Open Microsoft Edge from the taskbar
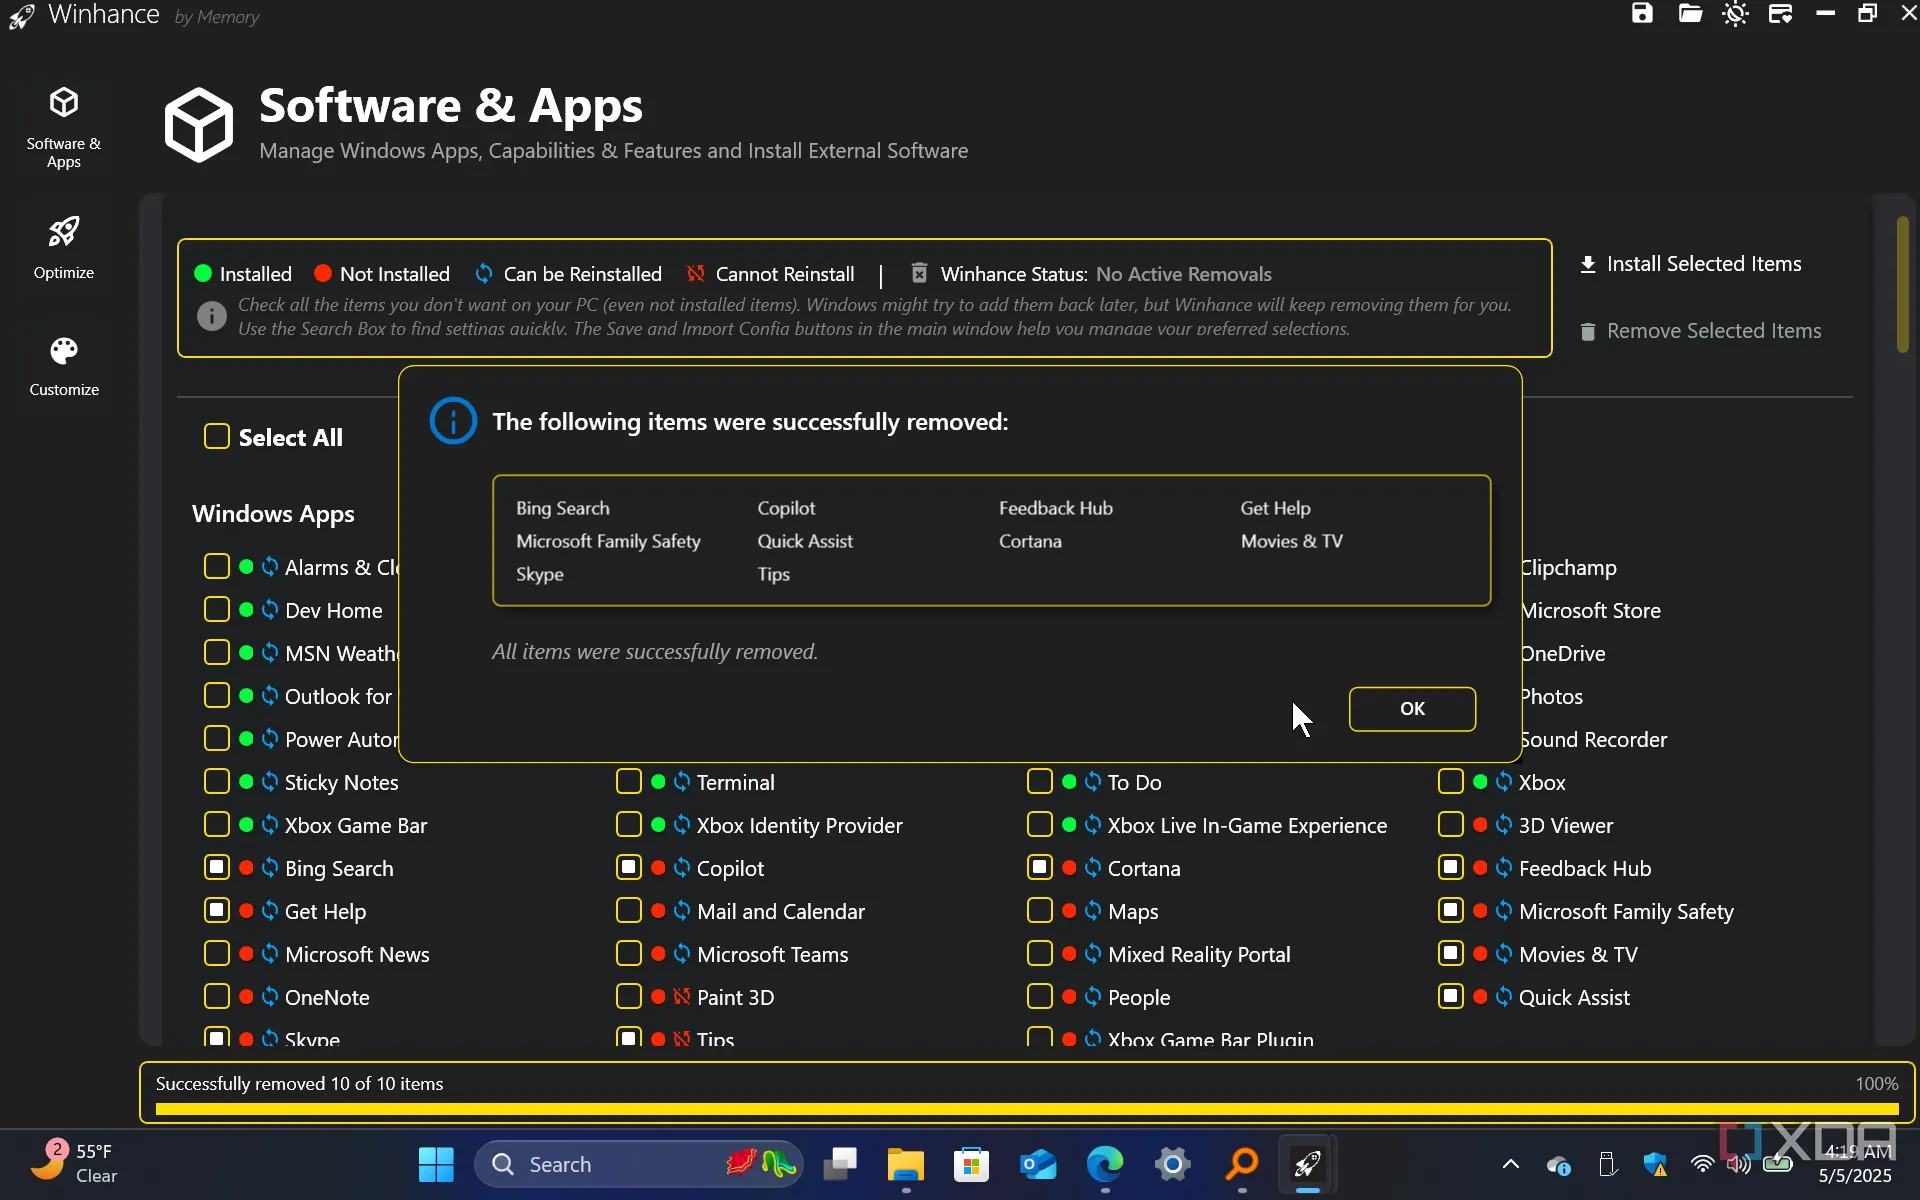 (1105, 1164)
